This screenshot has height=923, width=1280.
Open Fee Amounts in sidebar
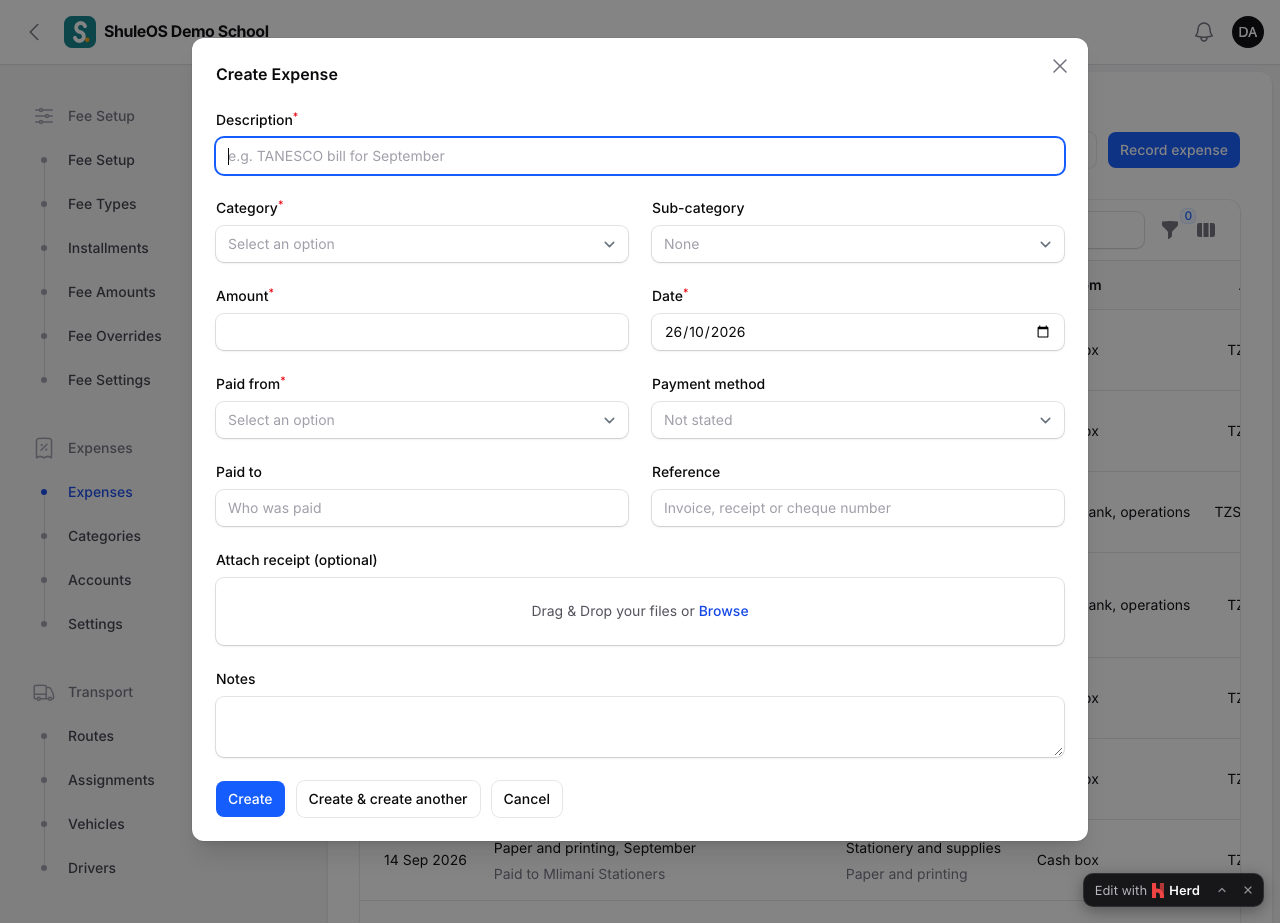[x=112, y=292]
